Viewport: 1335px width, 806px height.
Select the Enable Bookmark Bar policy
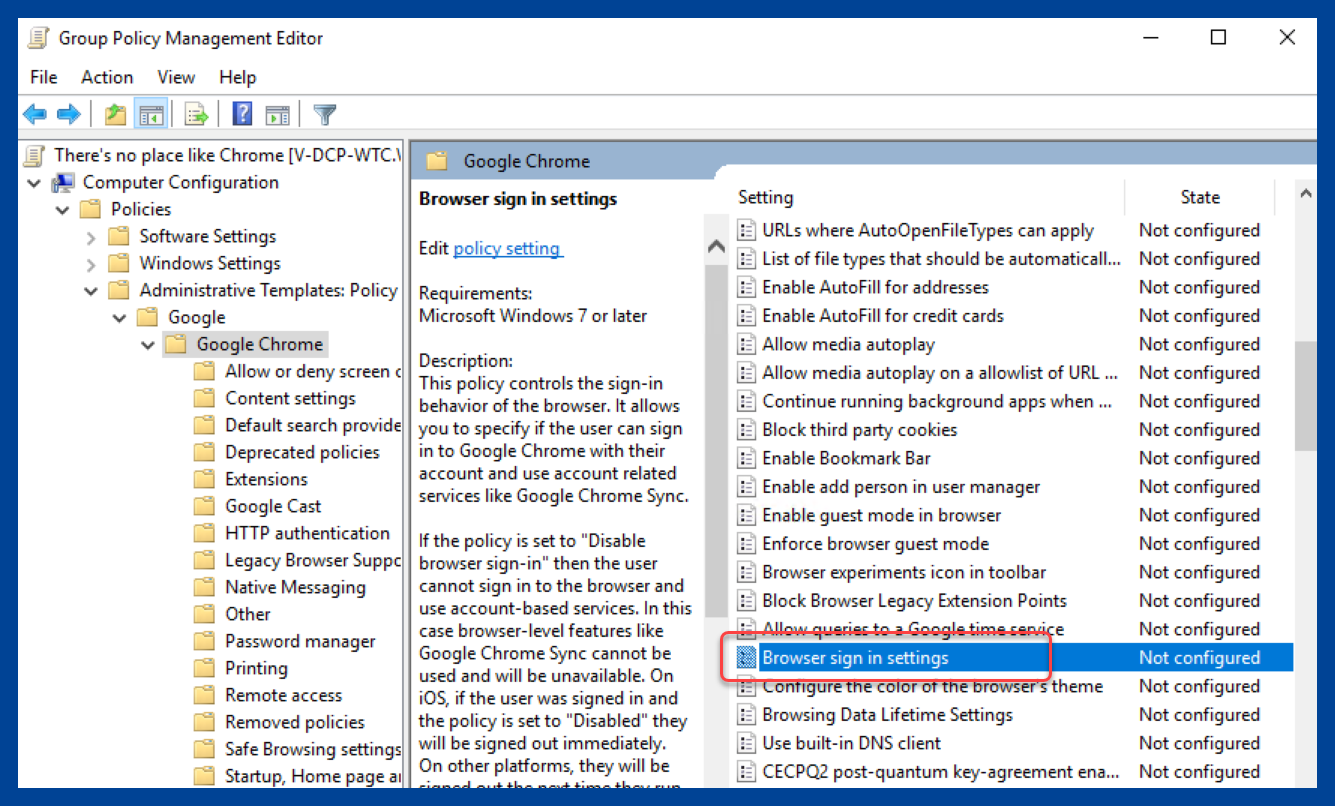point(846,457)
